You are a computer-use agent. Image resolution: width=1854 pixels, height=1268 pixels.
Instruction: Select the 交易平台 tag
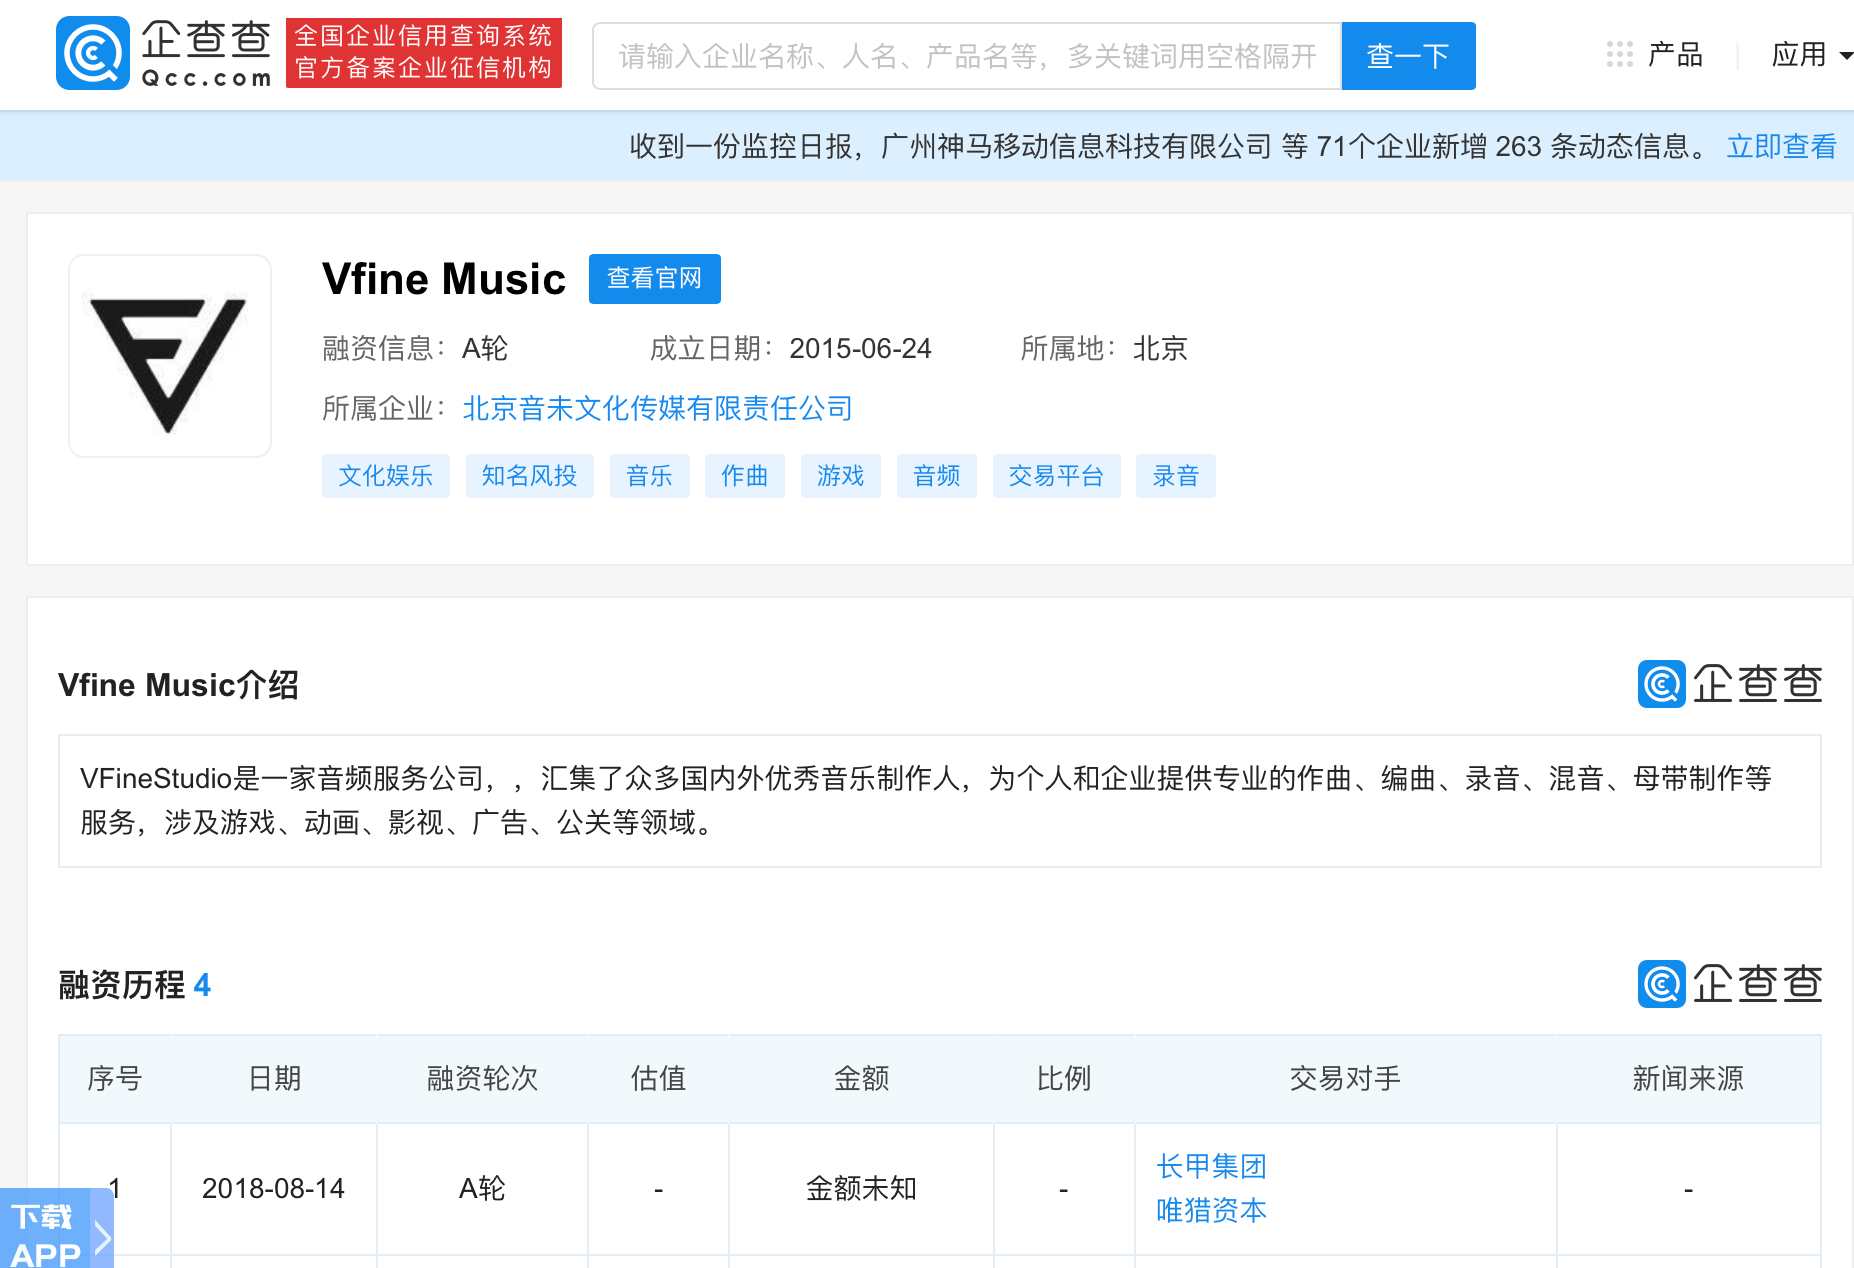pos(1055,476)
